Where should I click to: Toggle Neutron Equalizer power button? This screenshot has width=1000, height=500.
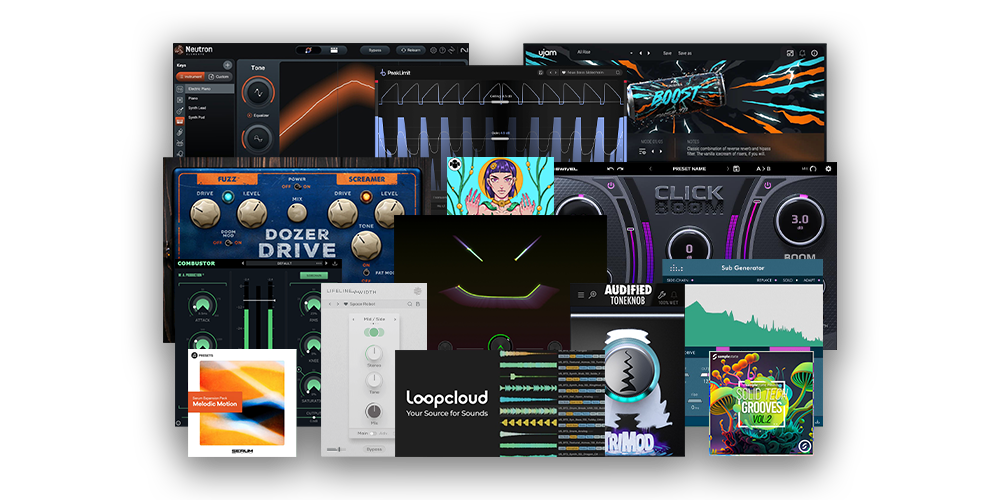(x=249, y=115)
